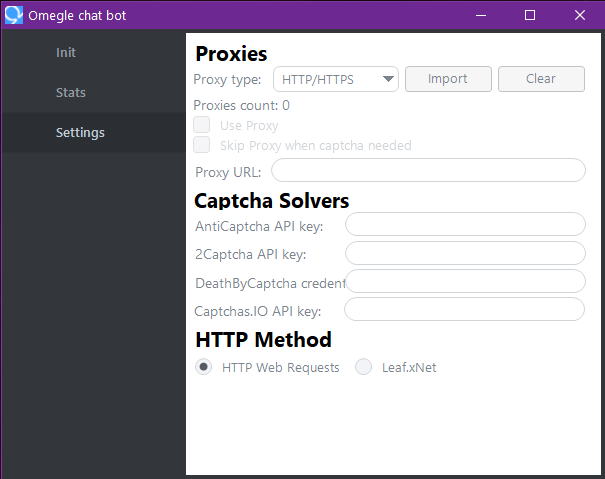The height and width of the screenshot is (479, 605).
Task: Select the Settings sidebar tab
Action: click(x=80, y=133)
